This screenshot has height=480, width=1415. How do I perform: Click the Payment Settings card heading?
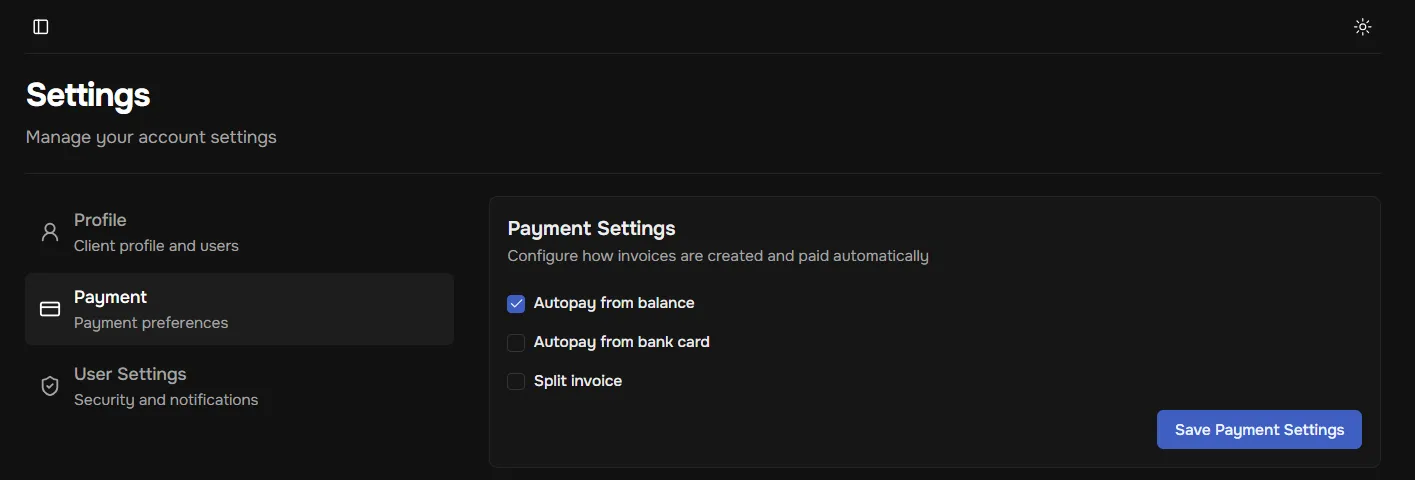click(592, 228)
